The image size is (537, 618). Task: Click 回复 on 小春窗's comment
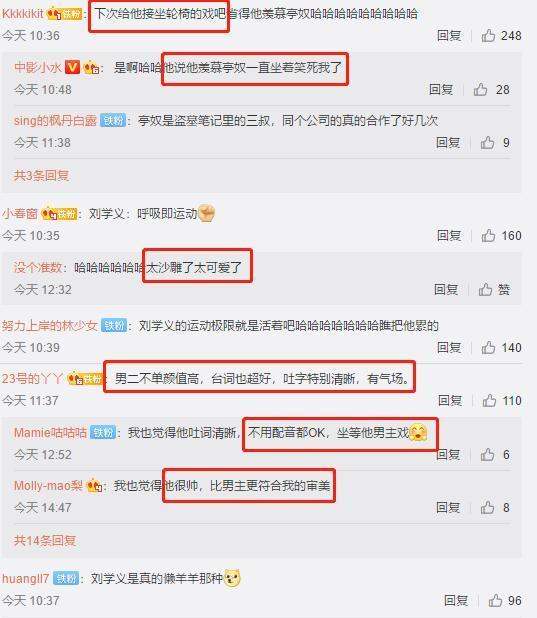[449, 236]
